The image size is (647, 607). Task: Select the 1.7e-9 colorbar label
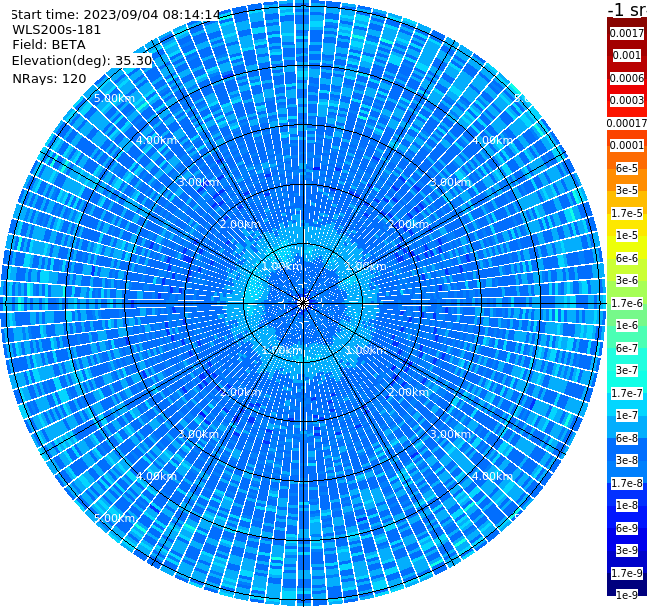coord(627,573)
